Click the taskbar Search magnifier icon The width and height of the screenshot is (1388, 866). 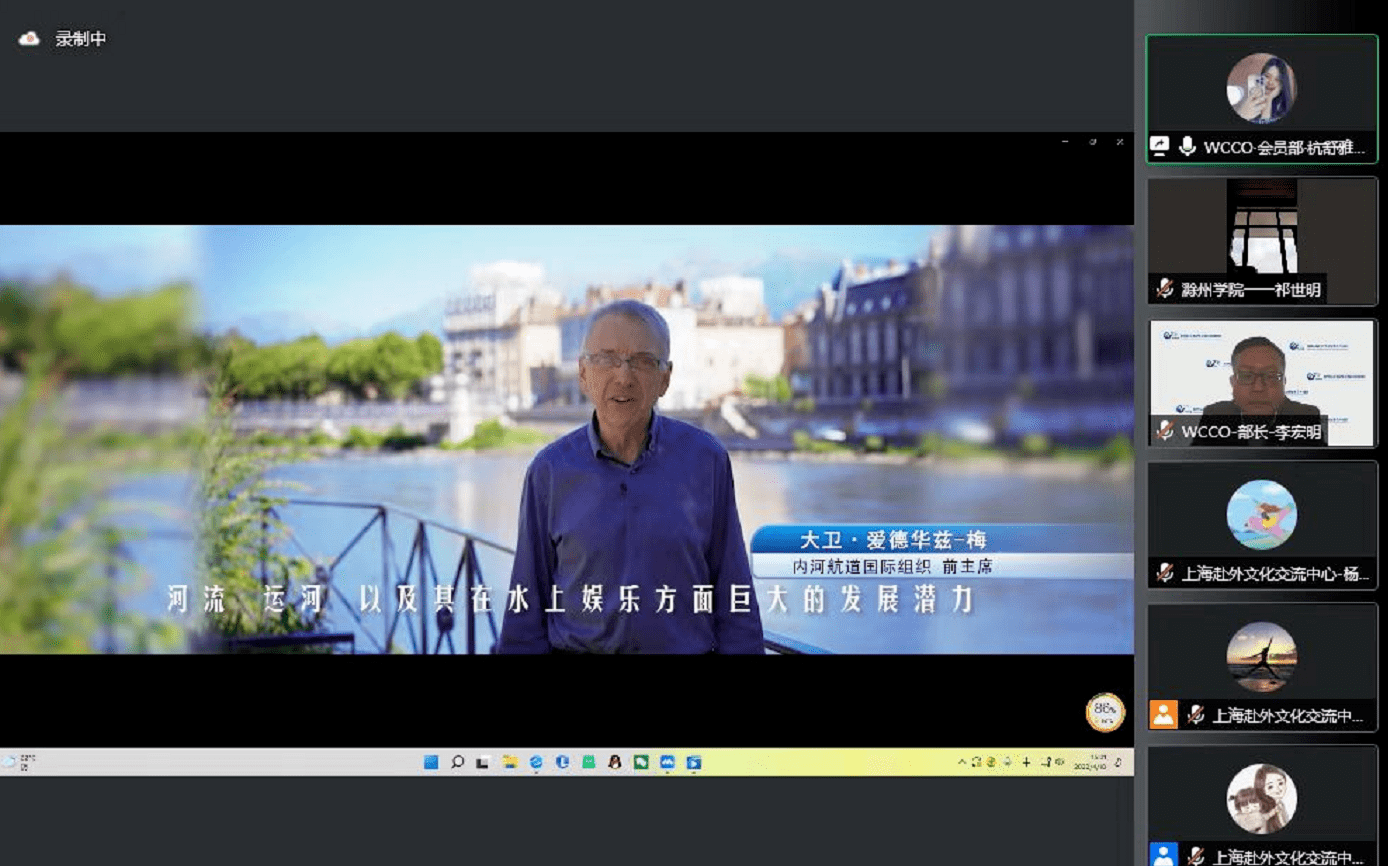click(x=457, y=762)
